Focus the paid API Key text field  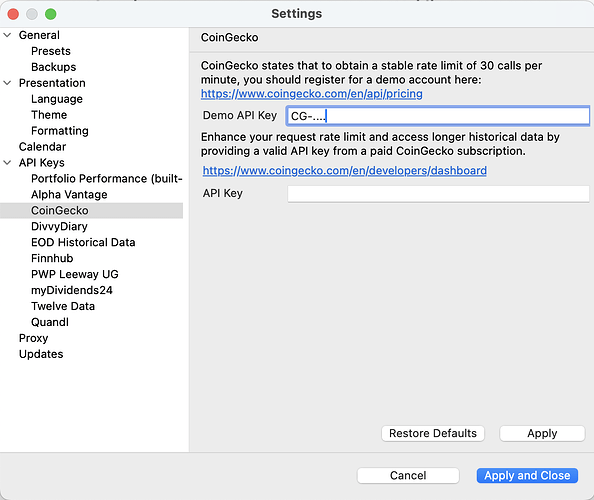(438, 194)
